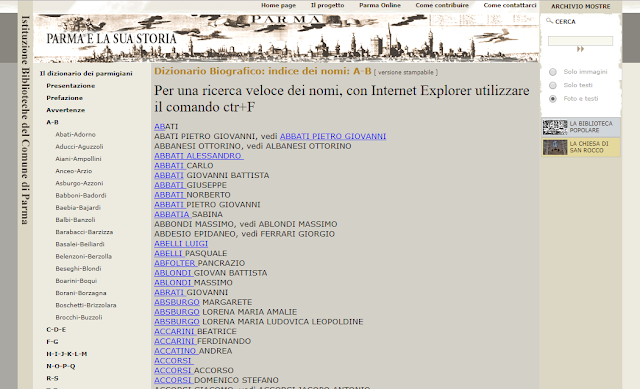
Task: Open Prefazione in the sidebar
Action: pyautogui.click(x=64, y=98)
